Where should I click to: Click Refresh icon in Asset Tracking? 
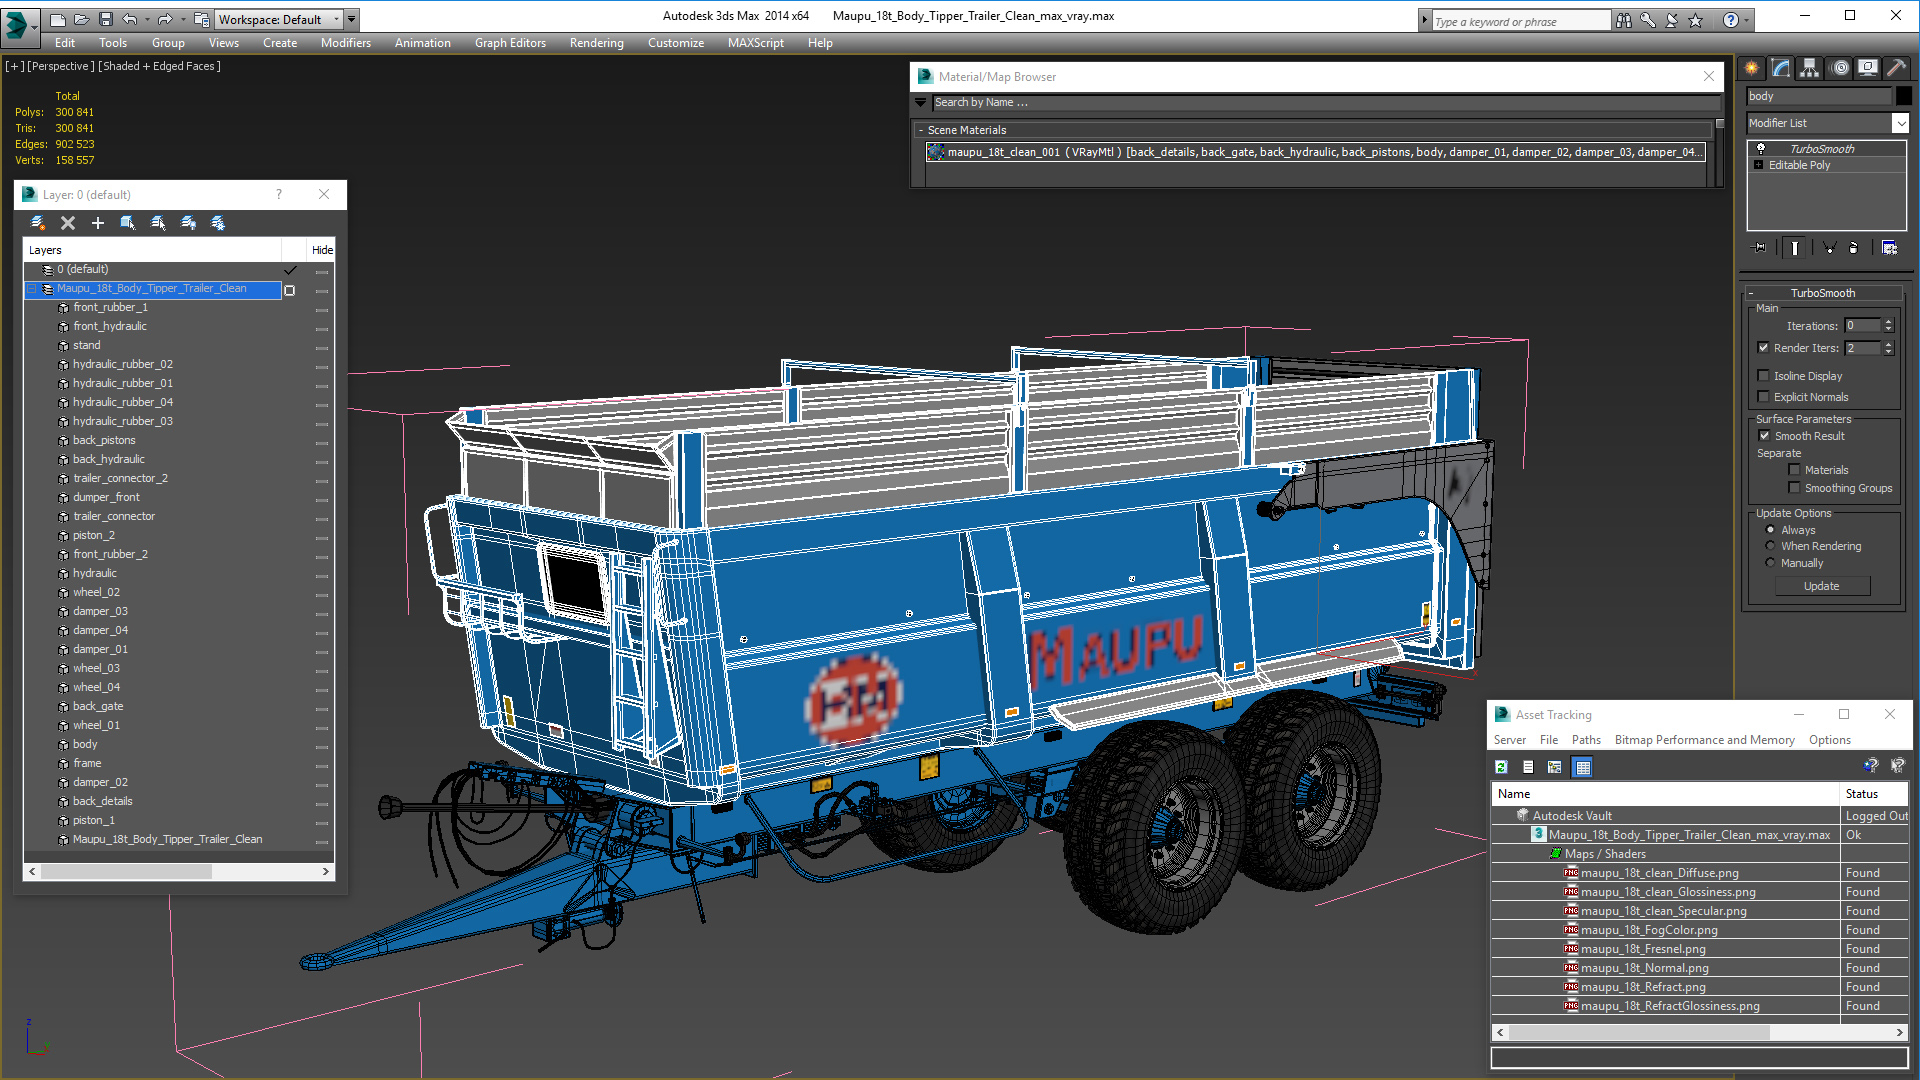(x=1501, y=767)
